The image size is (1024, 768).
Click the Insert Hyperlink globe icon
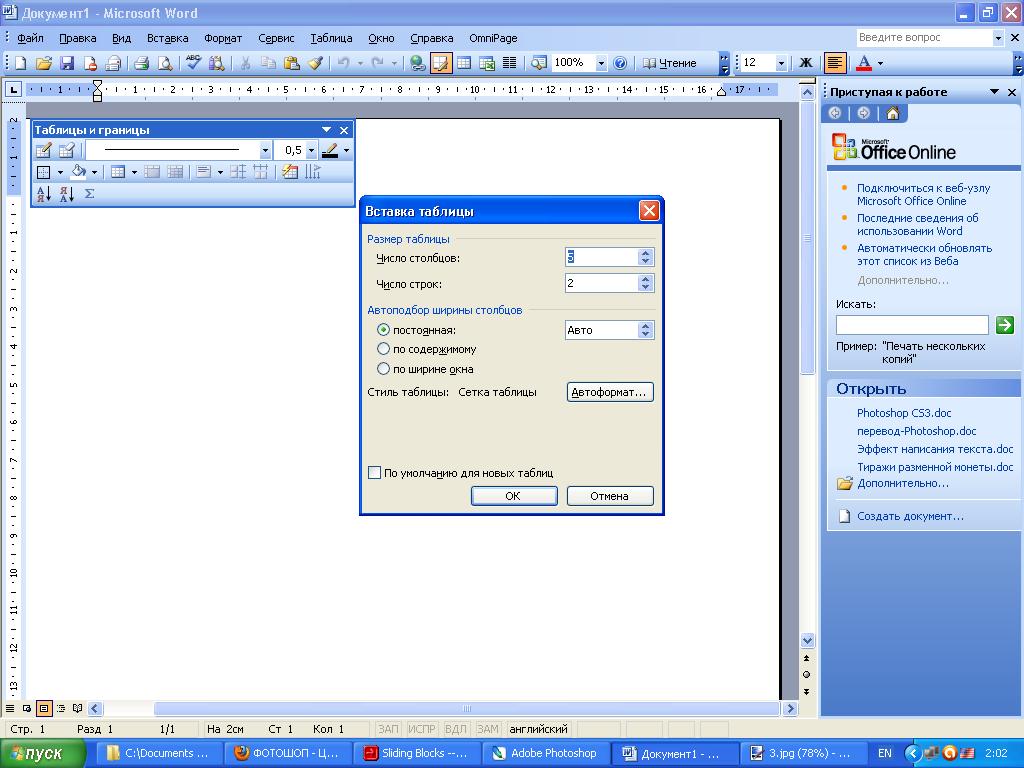(417, 63)
